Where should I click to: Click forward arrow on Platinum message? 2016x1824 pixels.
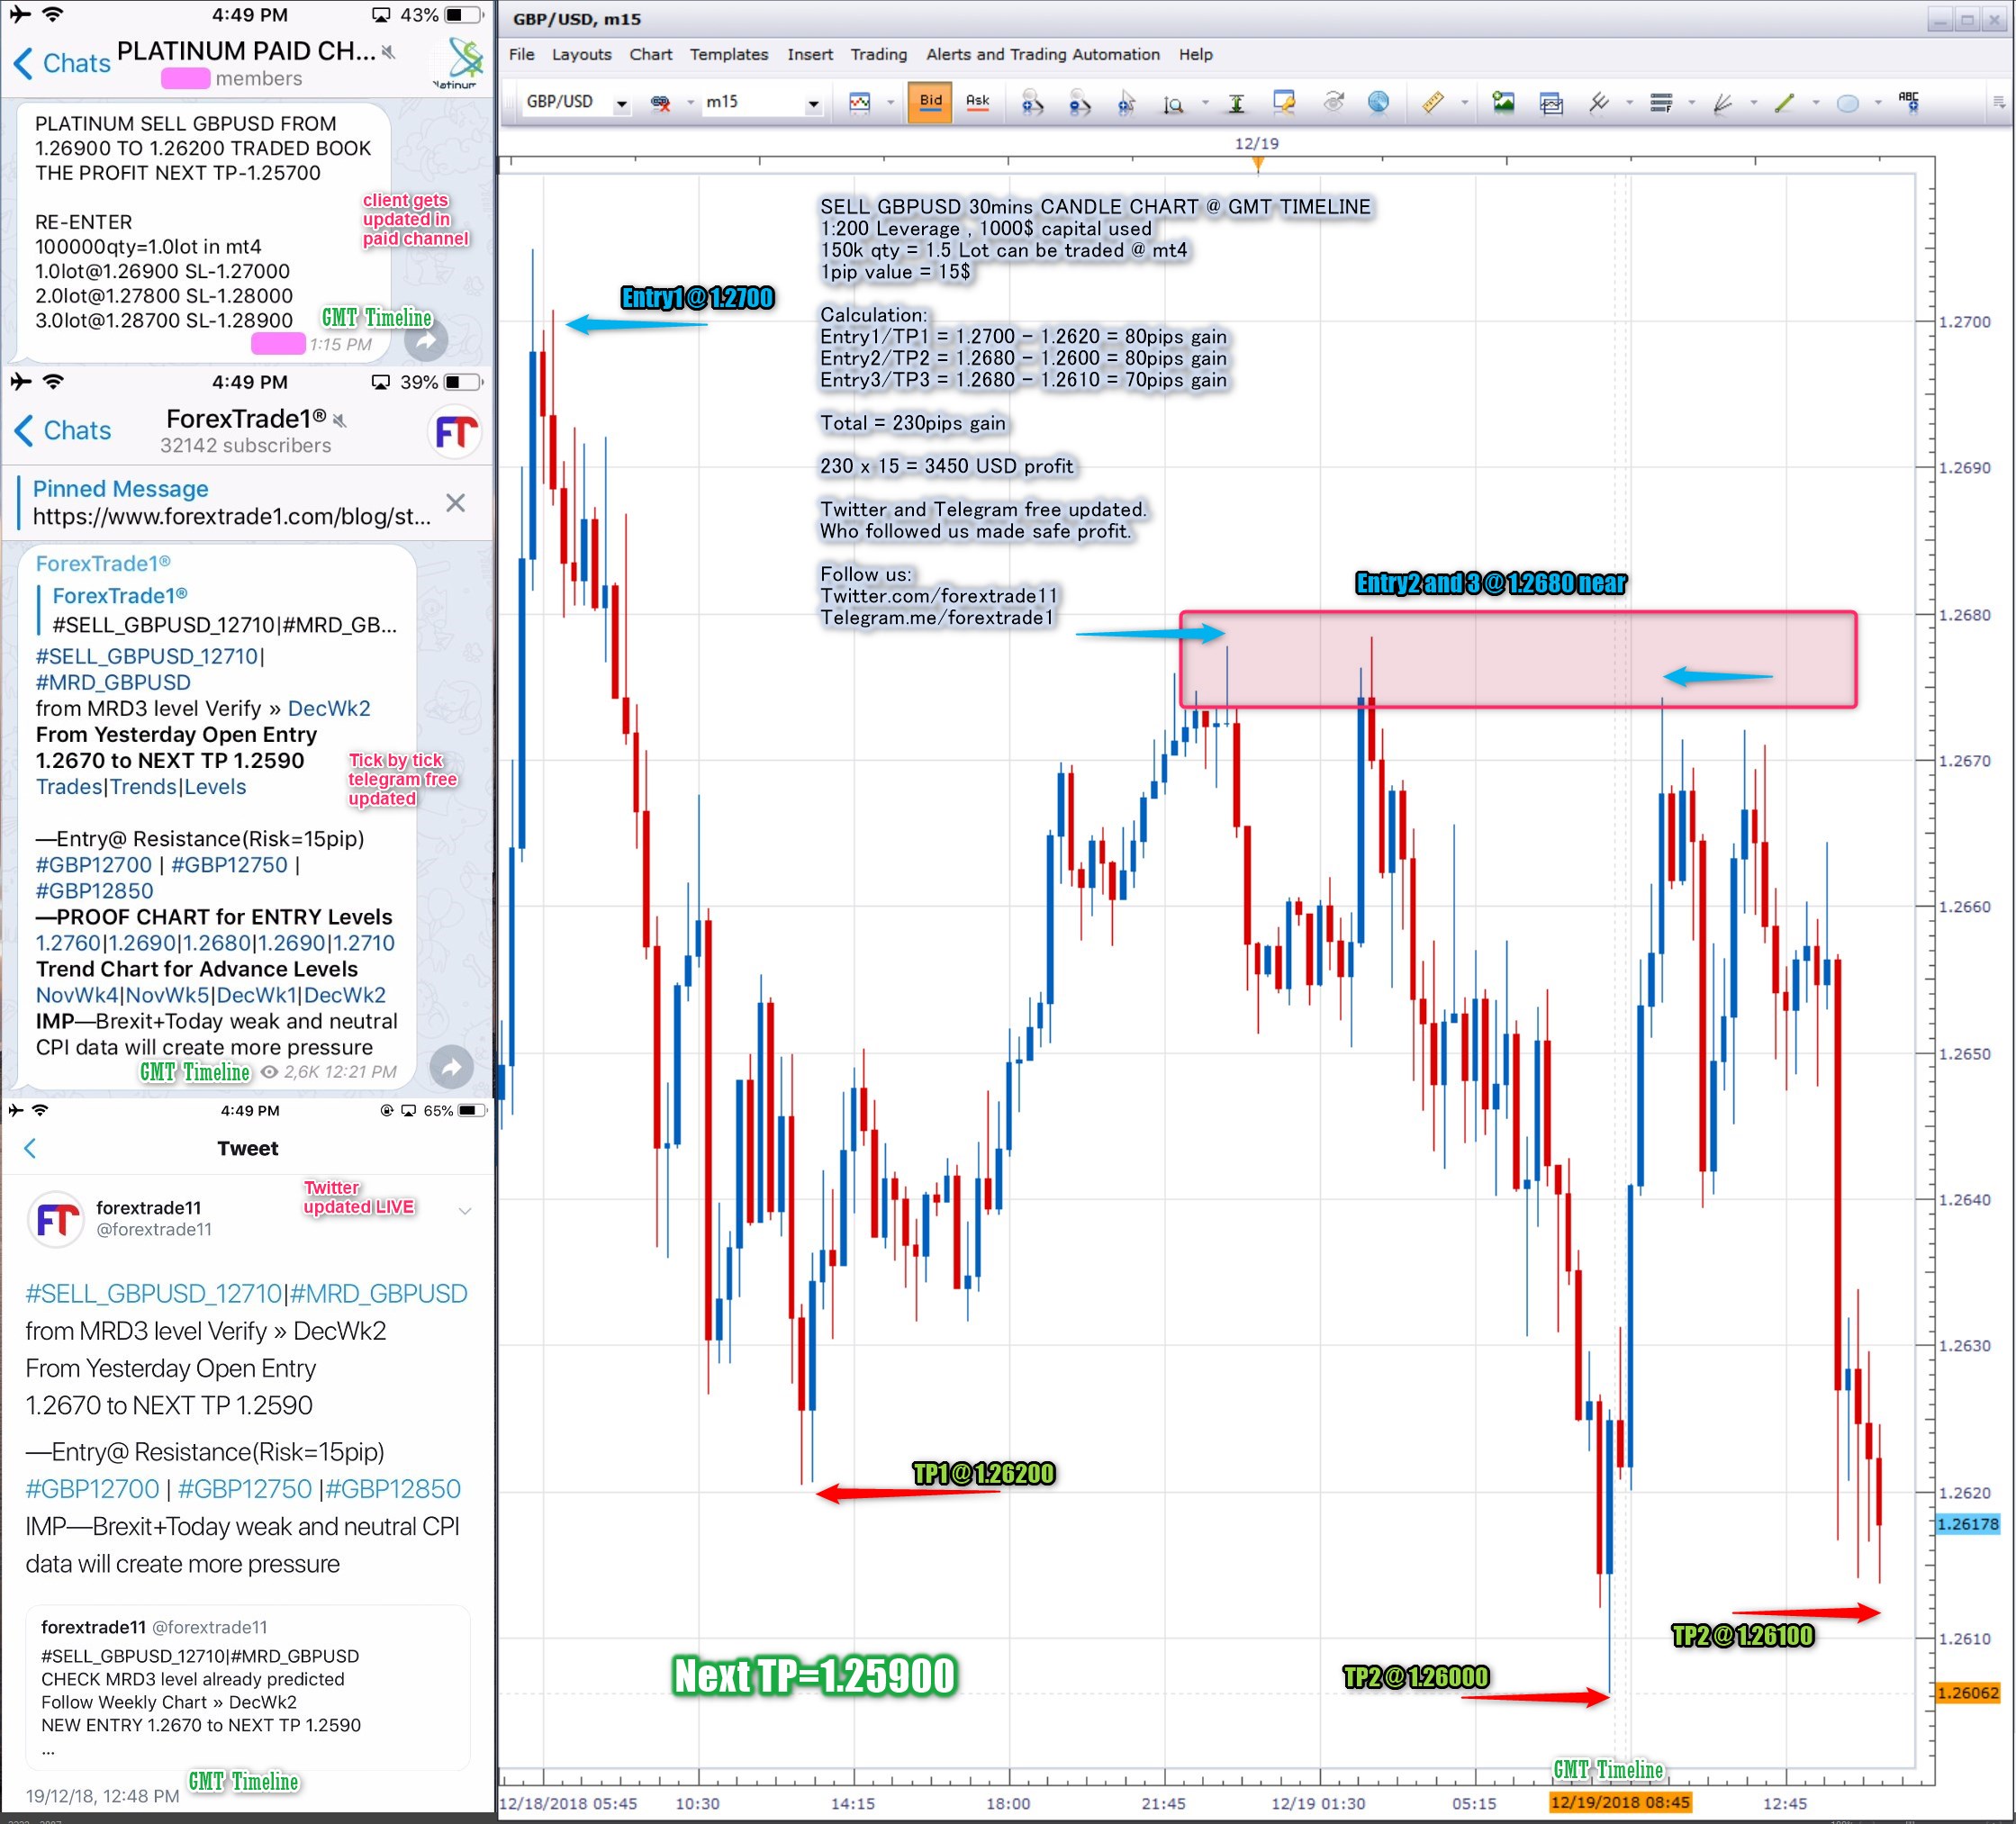[x=426, y=340]
